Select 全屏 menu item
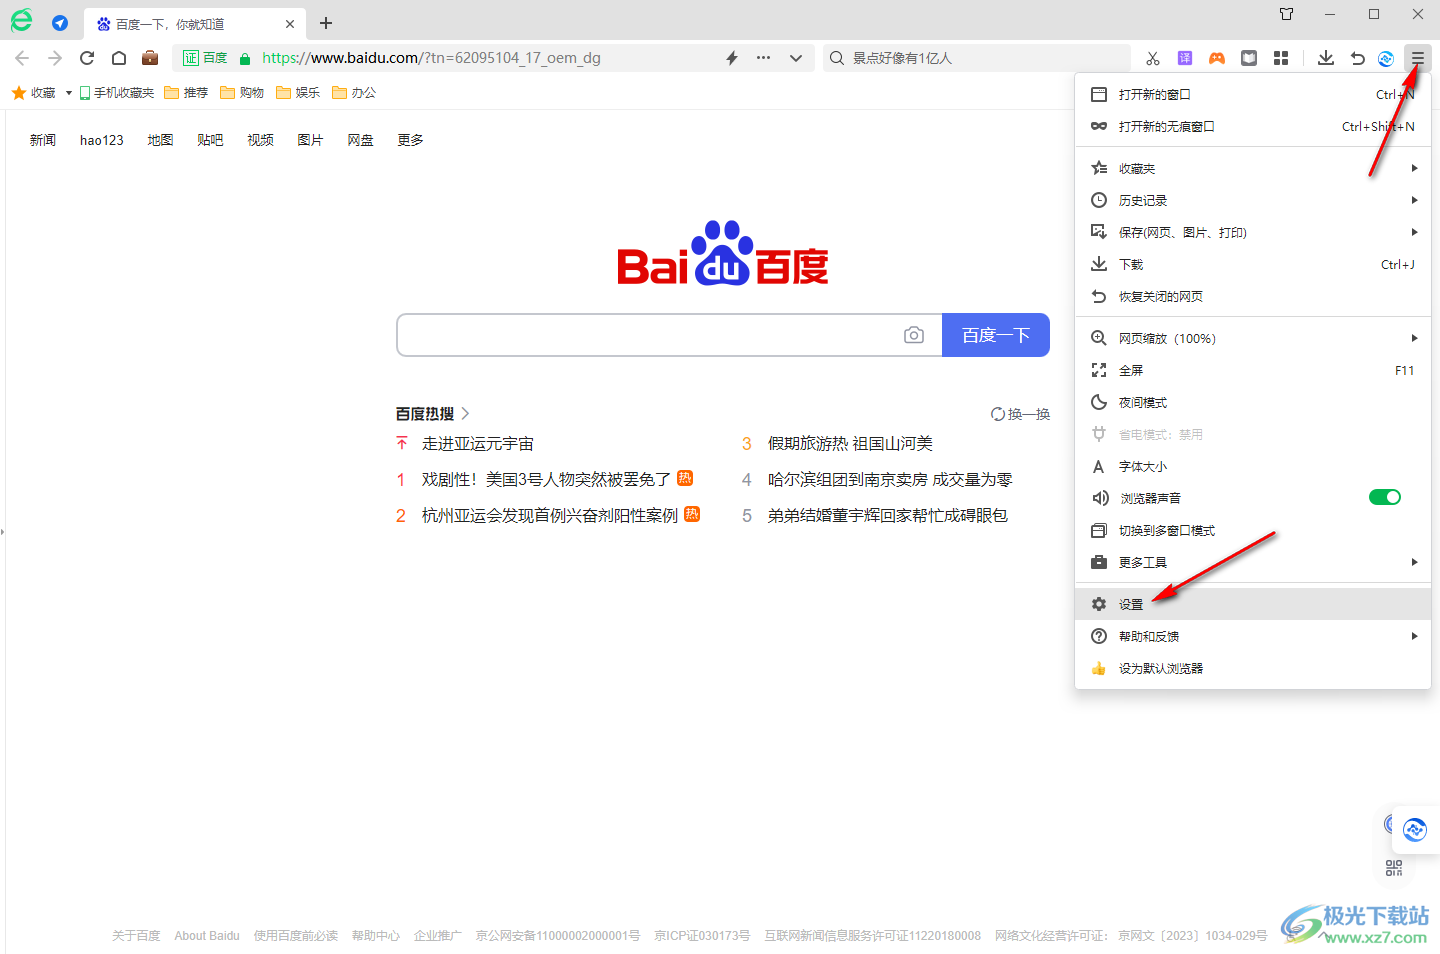 pos(1253,370)
